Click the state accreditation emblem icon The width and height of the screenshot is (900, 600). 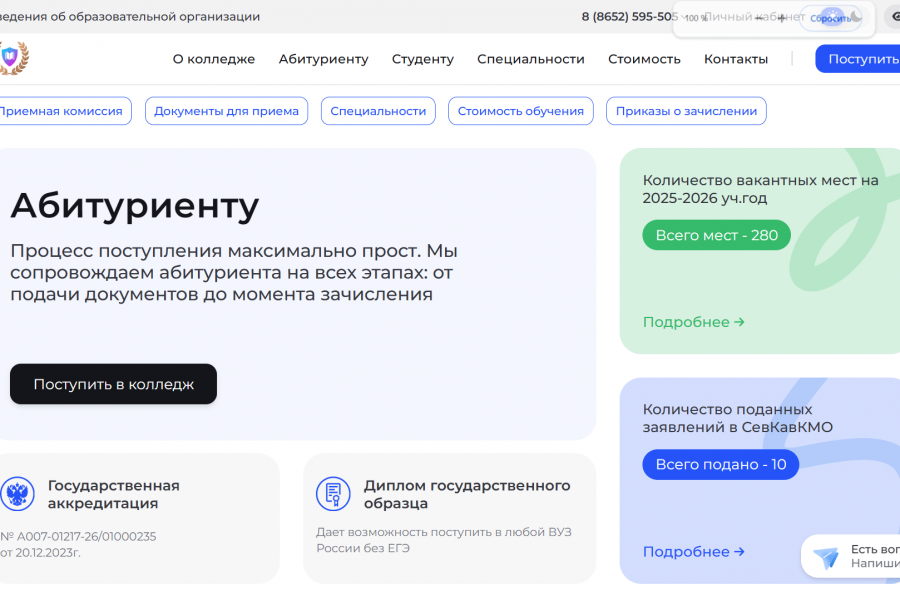coord(17,494)
